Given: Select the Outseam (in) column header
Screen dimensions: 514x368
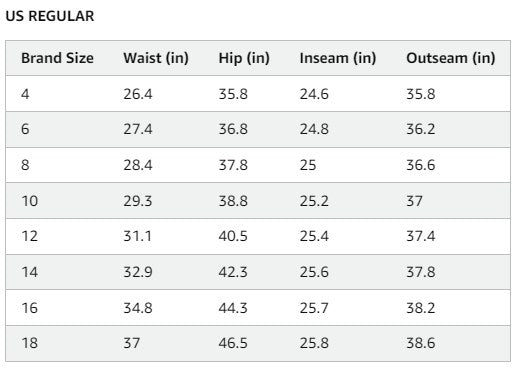Looking at the screenshot, I should tap(451, 58).
